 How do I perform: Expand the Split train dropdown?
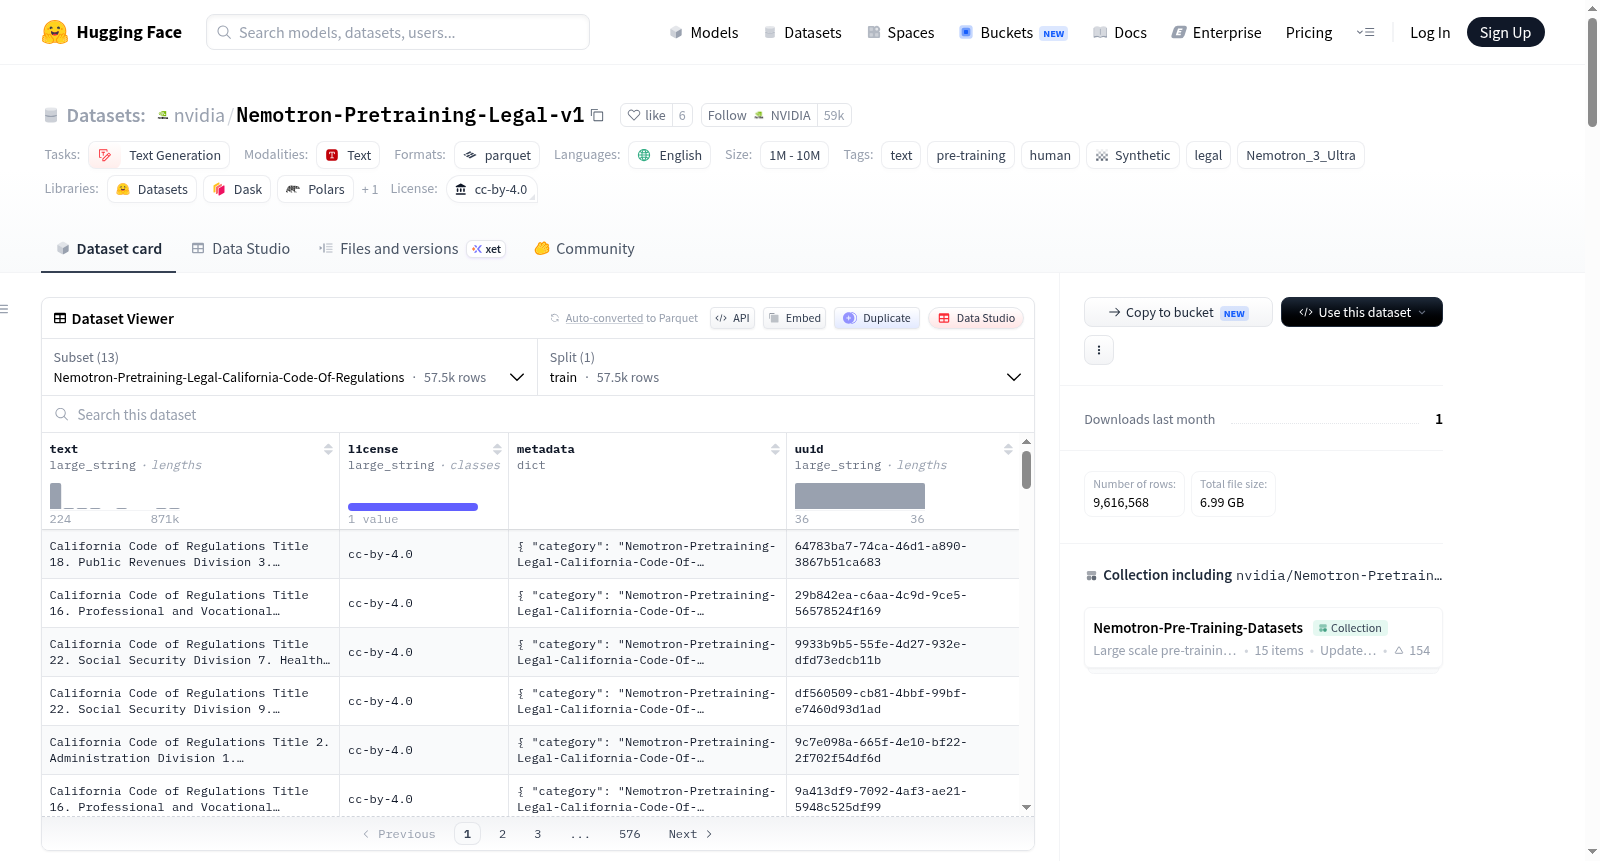pos(786,368)
